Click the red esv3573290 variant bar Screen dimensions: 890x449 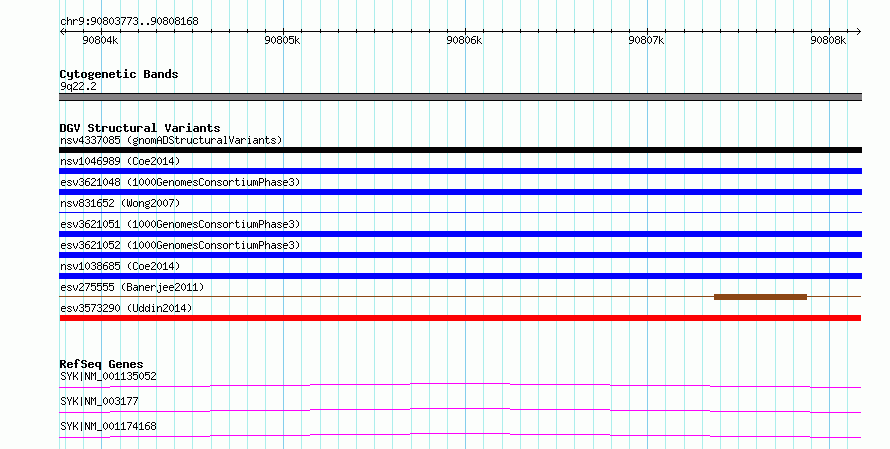(460, 318)
